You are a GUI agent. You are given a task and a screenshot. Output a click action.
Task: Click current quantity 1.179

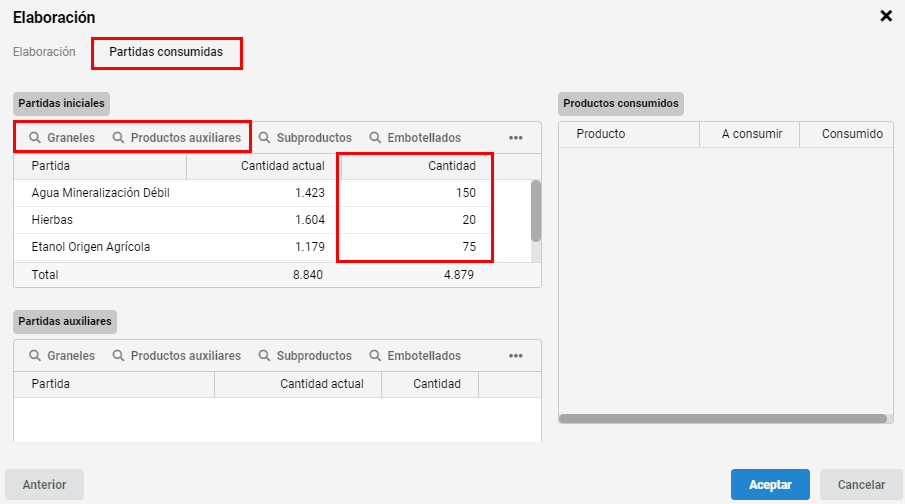tap(310, 247)
